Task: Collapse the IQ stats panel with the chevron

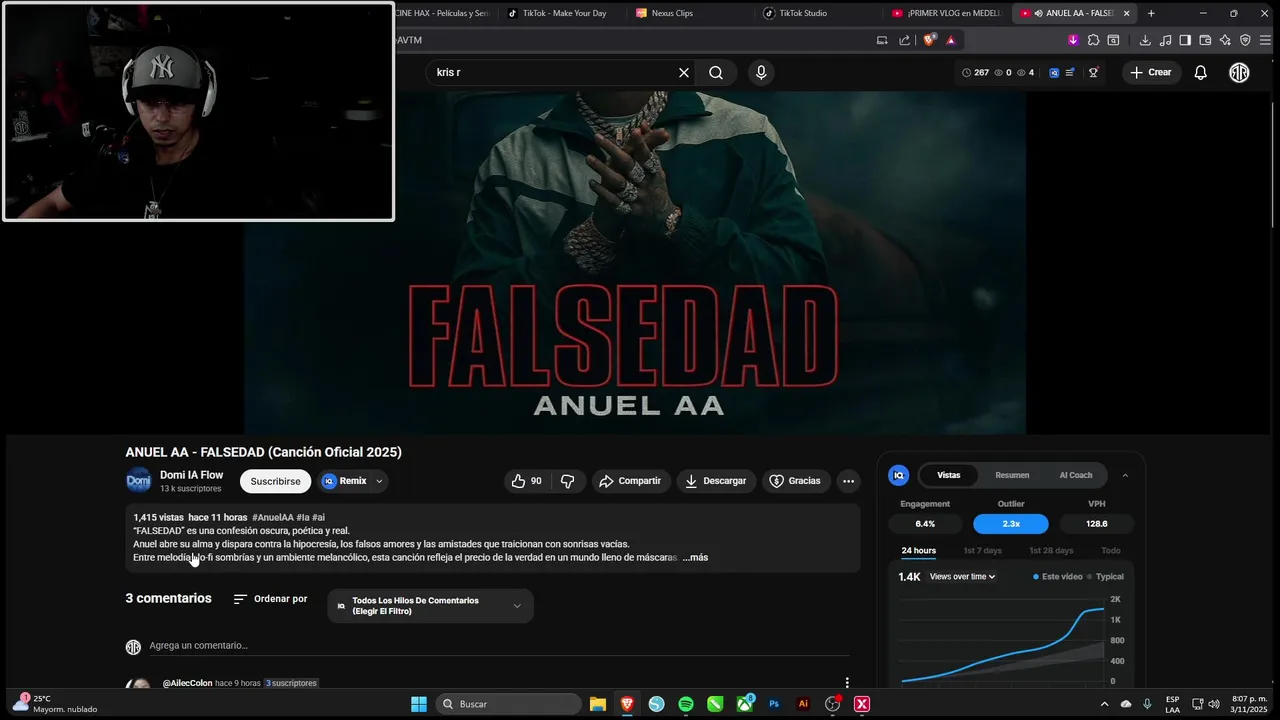Action: [x=1125, y=475]
